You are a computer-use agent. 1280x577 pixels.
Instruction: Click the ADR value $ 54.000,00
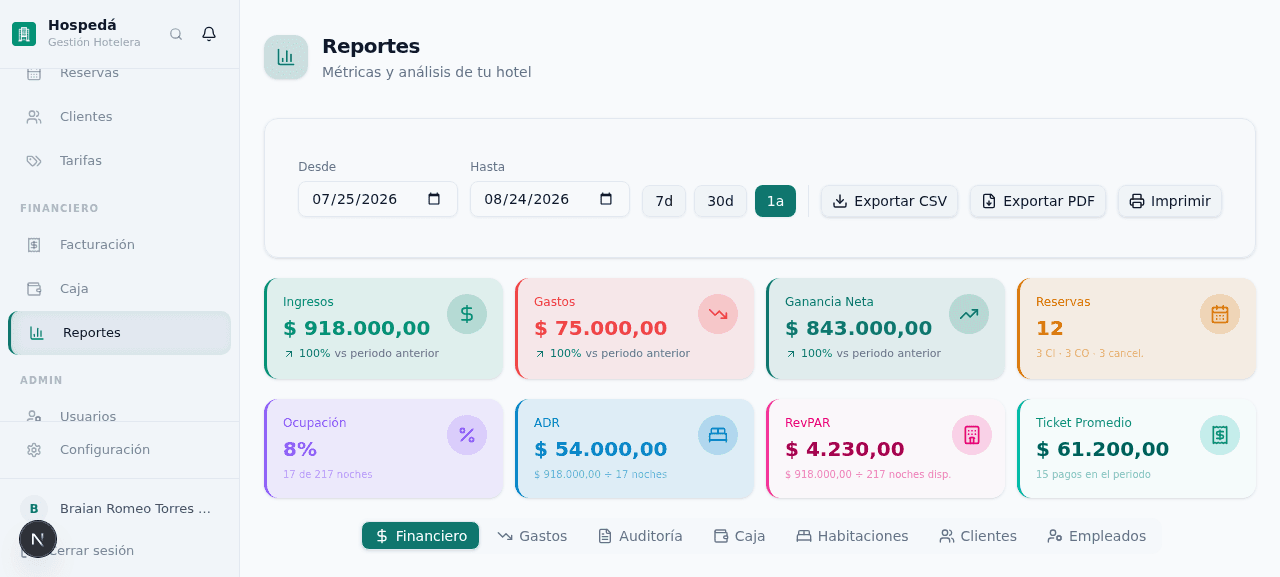coord(600,449)
